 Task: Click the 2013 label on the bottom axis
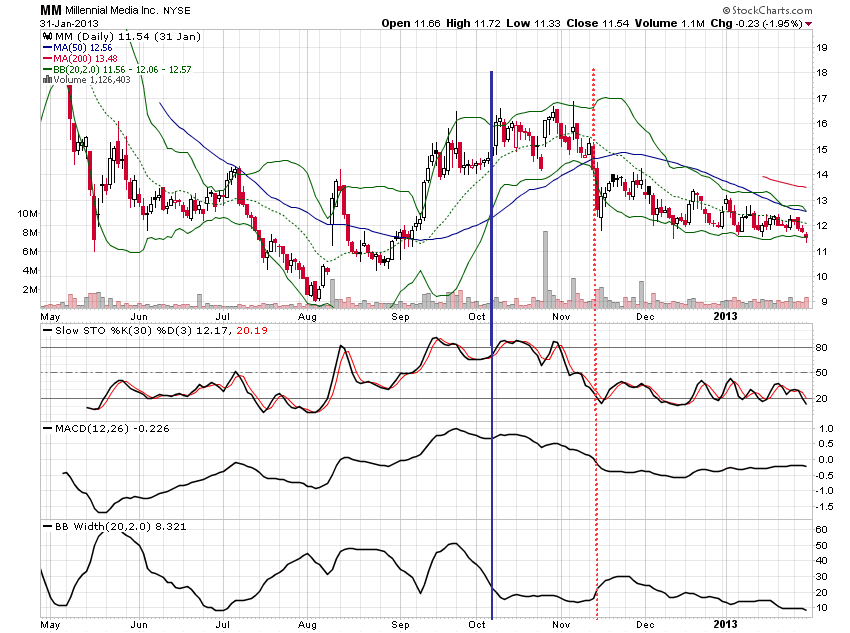pos(725,624)
